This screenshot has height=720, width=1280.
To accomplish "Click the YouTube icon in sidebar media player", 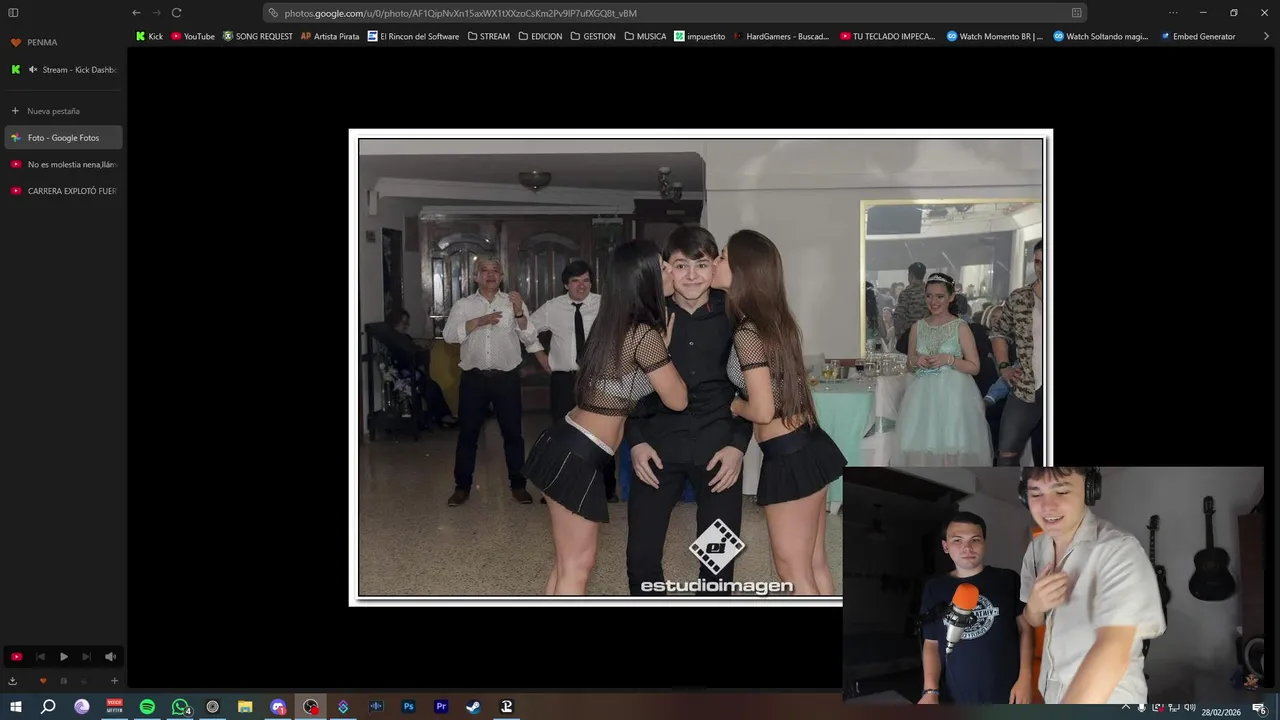I will pos(16,657).
